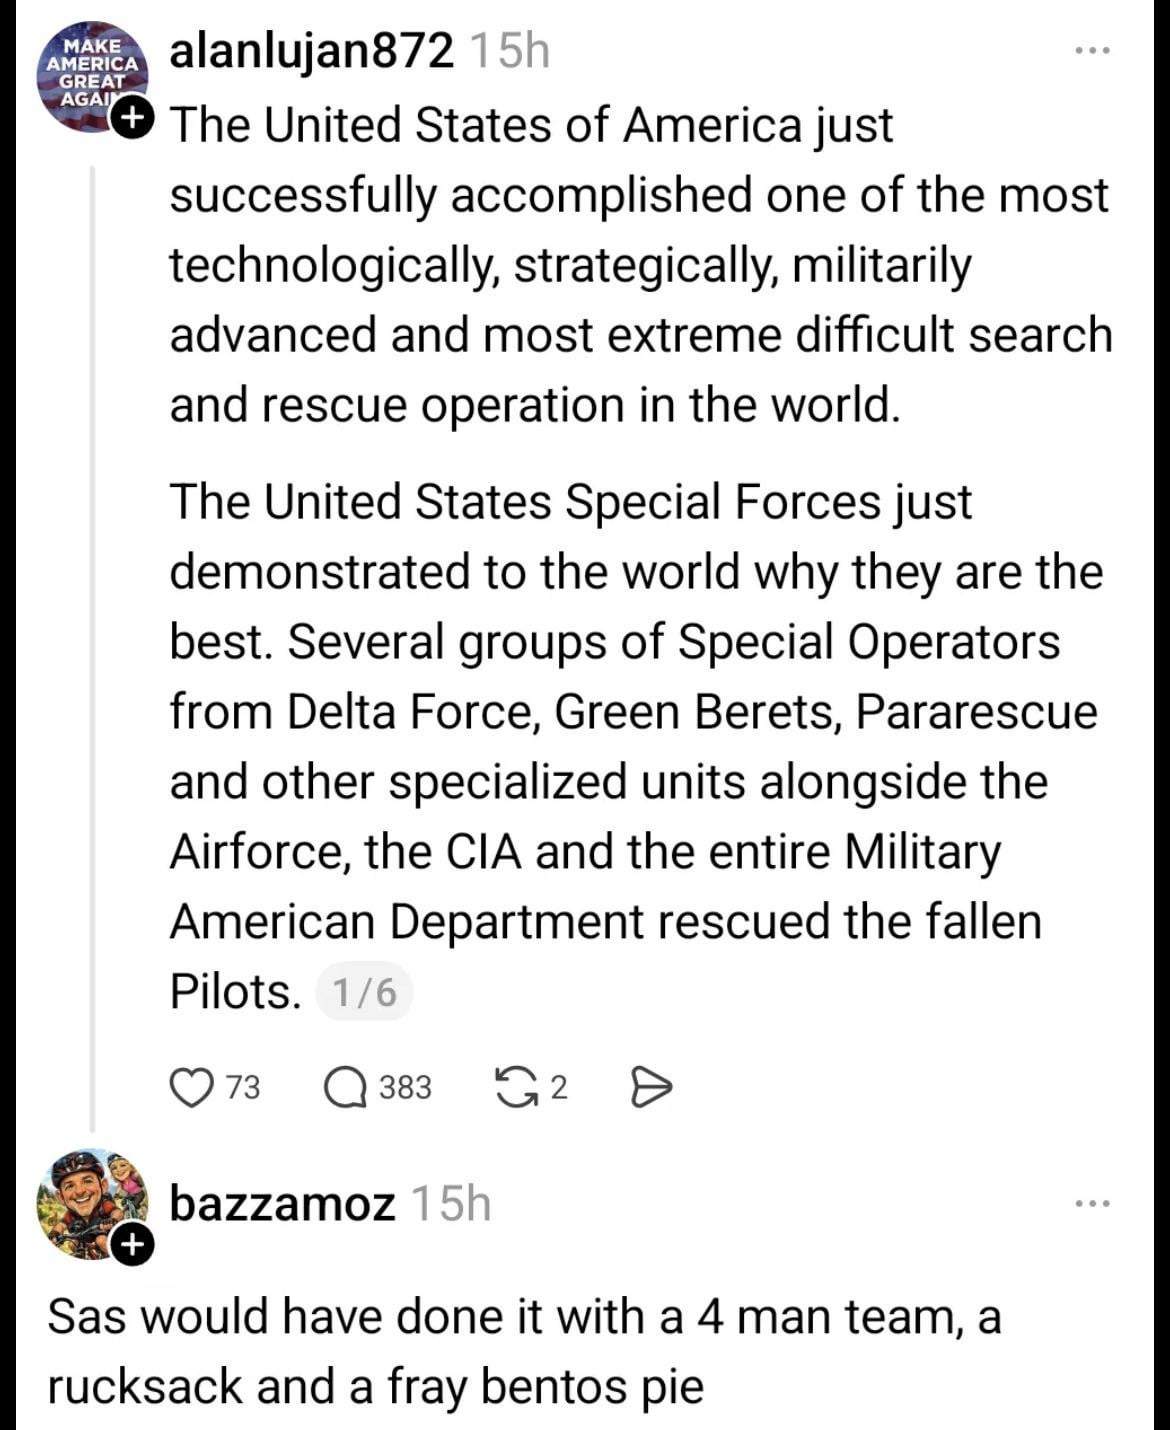View the repost count of 2
The image size is (1170, 1430).
point(559,1087)
